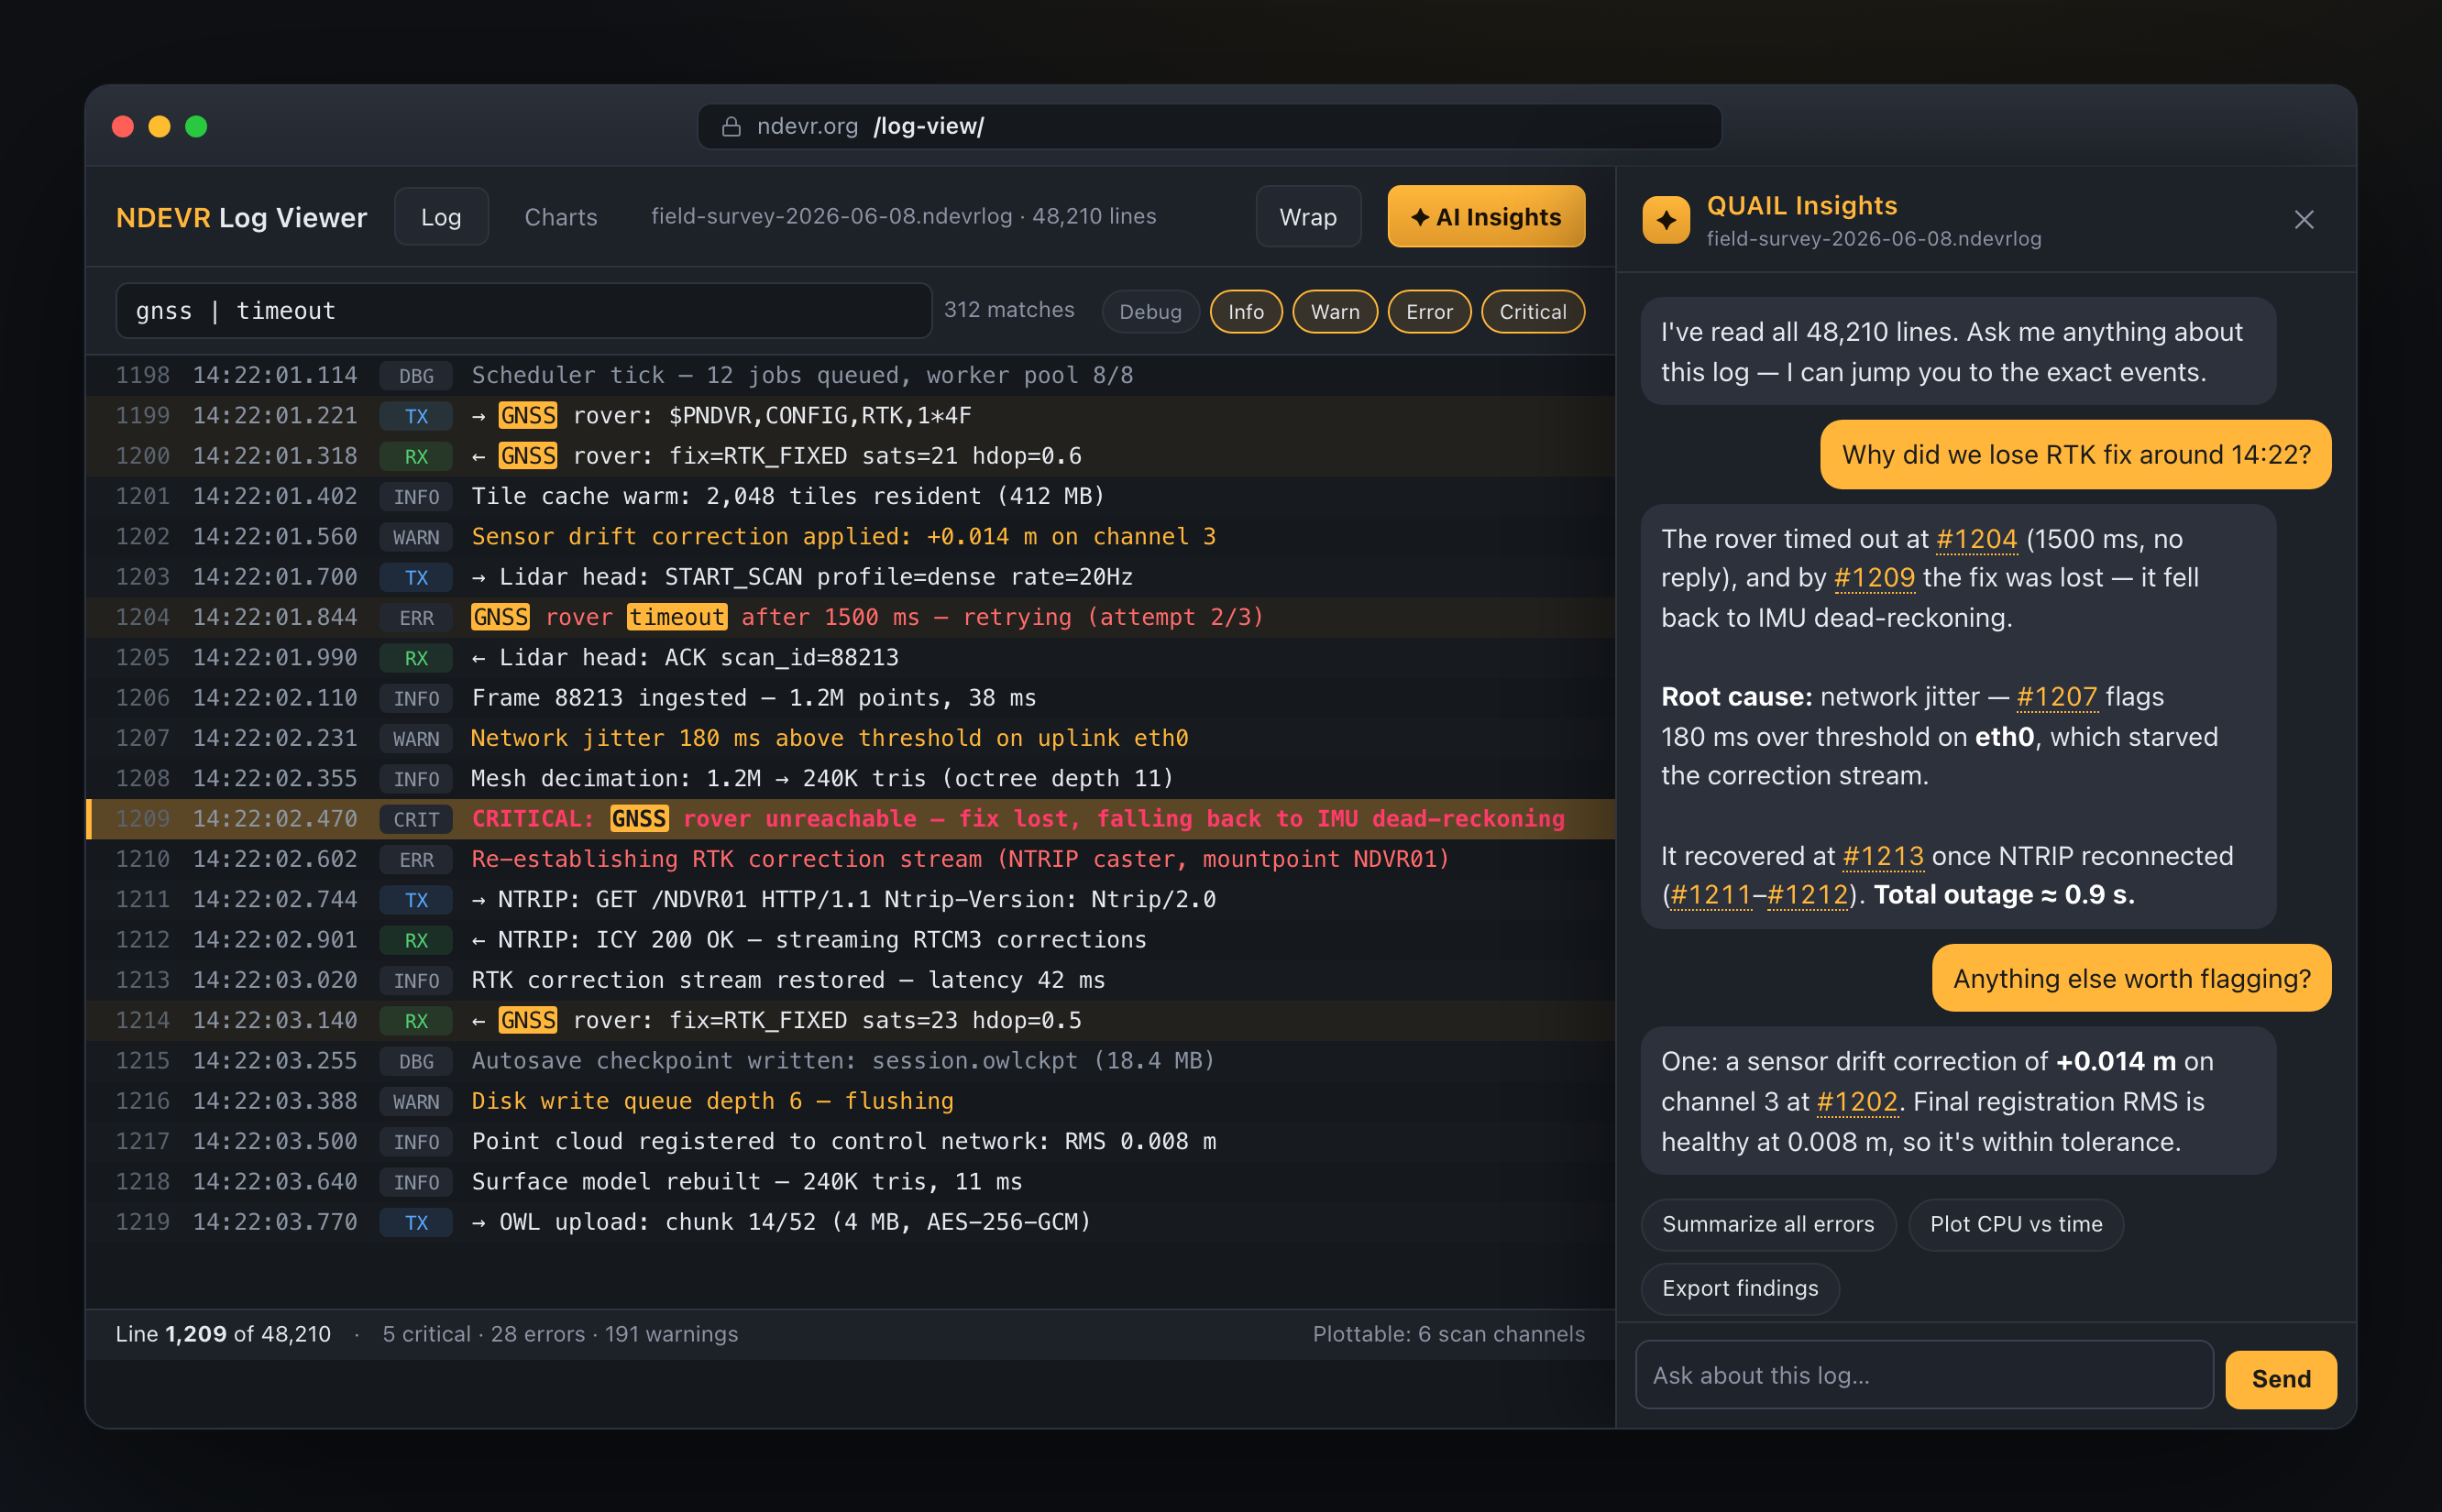This screenshot has width=2442, height=1512.
Task: Select the Tile cache warm log line
Action: click(850, 497)
